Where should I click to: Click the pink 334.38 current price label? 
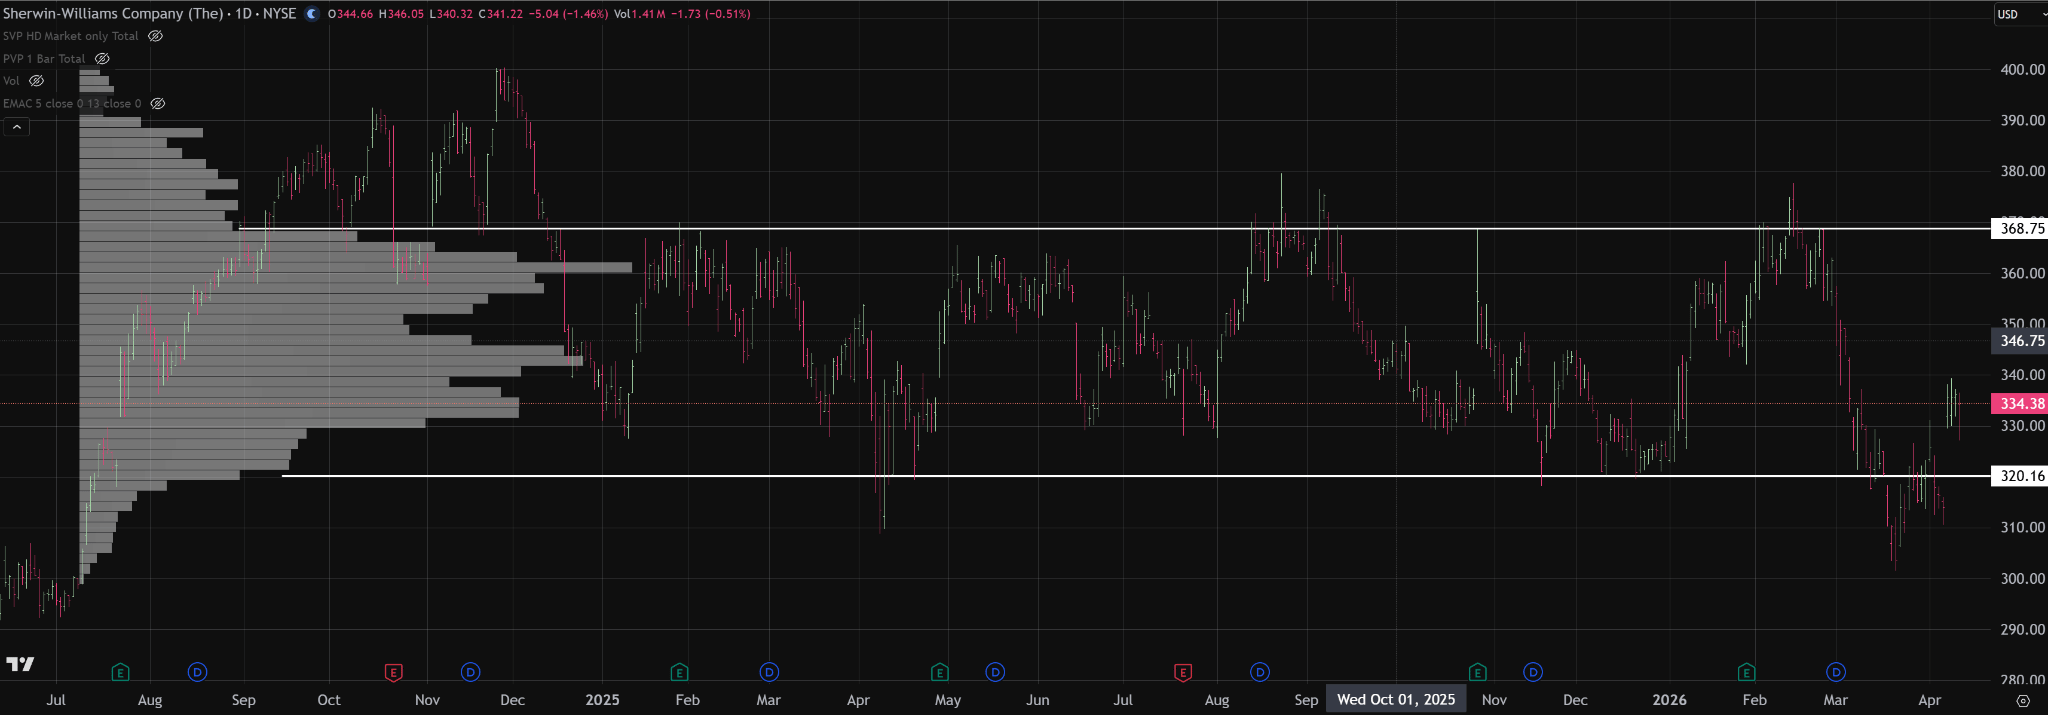pos(2021,404)
